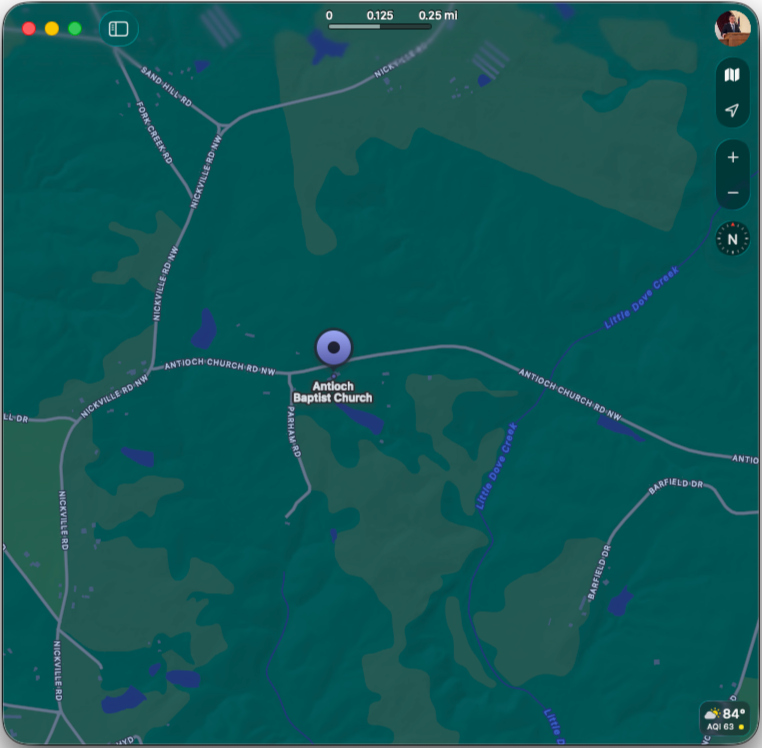Click the pond above Antioch Church Rd NW
762x748 pixels.
click(x=204, y=328)
